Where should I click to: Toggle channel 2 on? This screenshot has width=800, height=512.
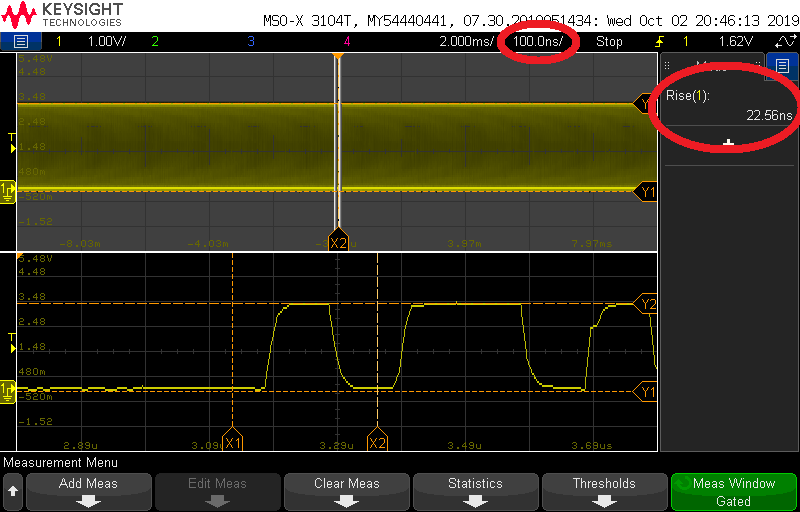(154, 42)
